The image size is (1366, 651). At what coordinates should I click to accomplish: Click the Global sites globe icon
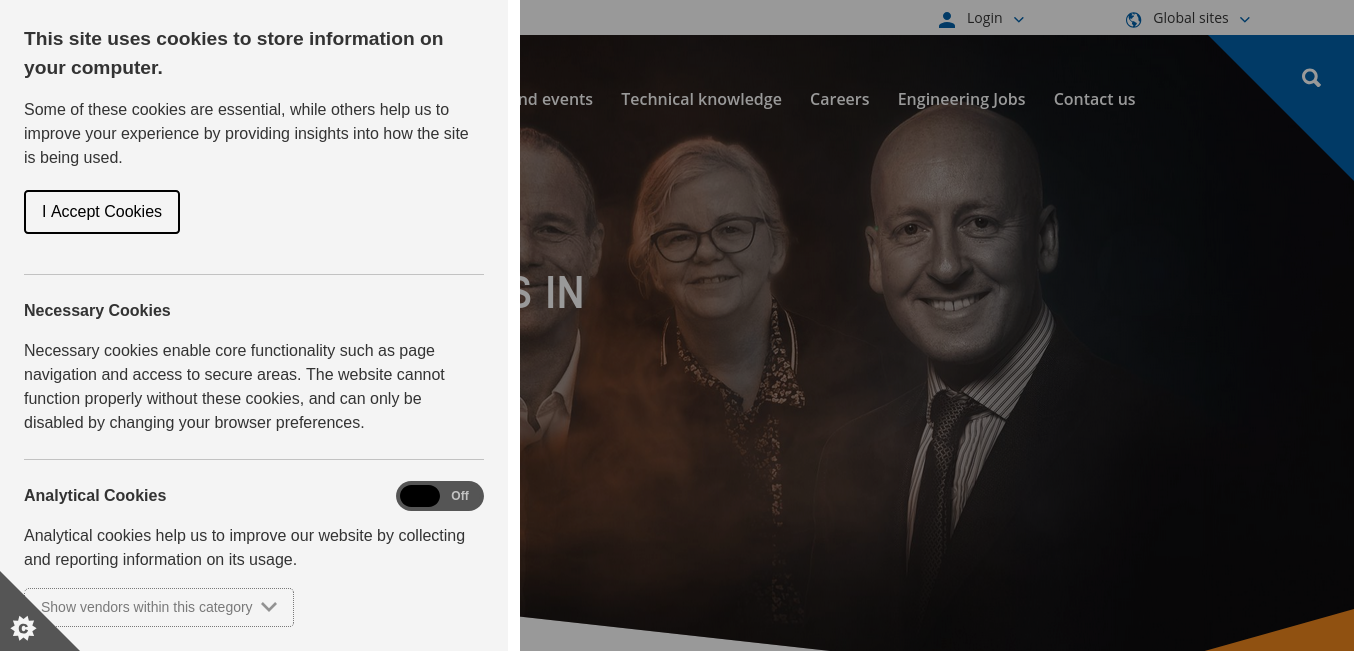(1133, 19)
